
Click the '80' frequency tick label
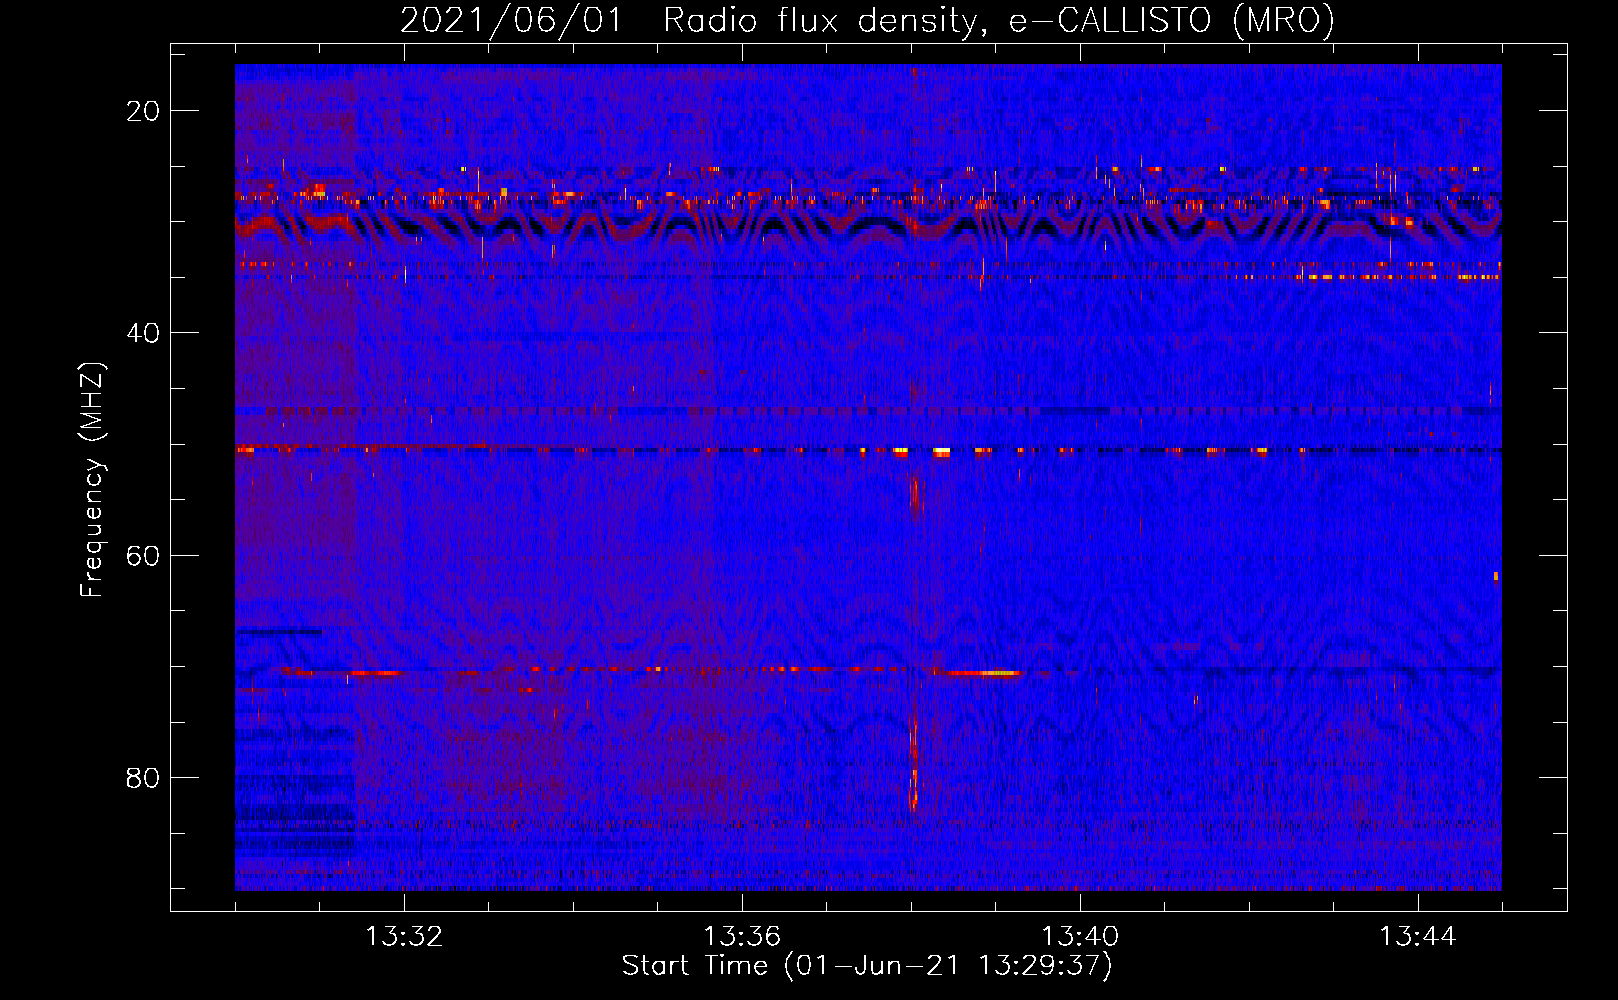(143, 777)
